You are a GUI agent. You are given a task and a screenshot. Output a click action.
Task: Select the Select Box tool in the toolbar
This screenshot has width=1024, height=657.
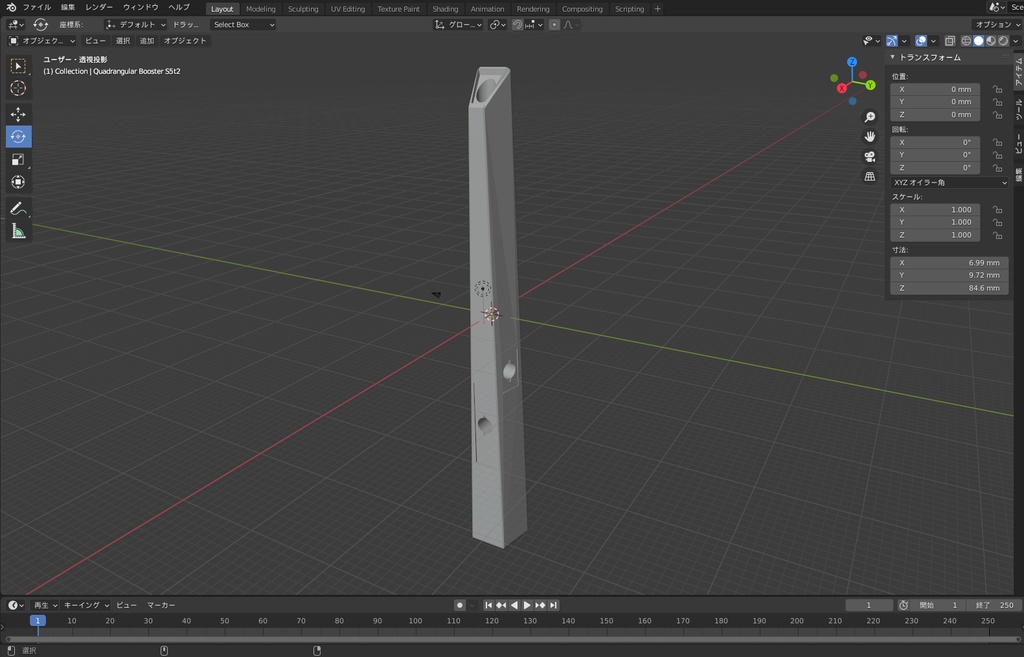pyautogui.click(x=18, y=66)
